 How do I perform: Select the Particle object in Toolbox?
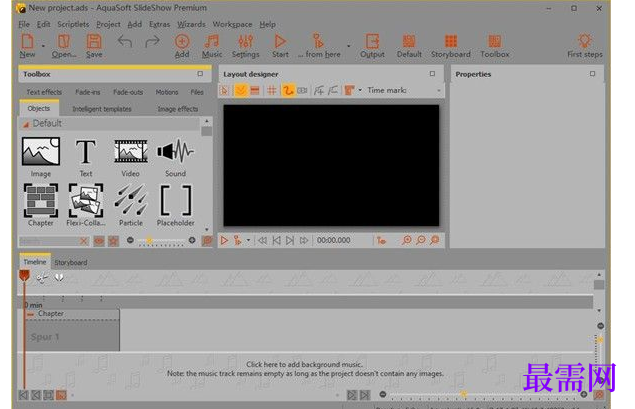click(x=130, y=205)
